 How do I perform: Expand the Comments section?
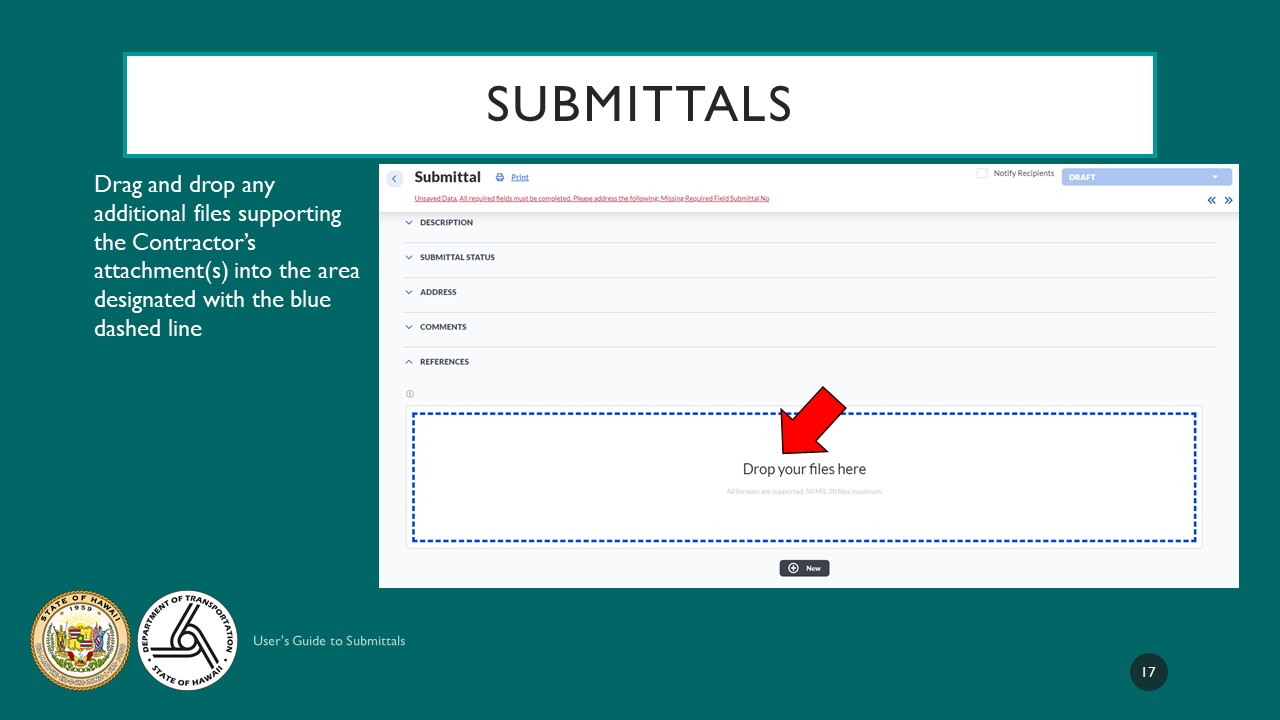809,327
